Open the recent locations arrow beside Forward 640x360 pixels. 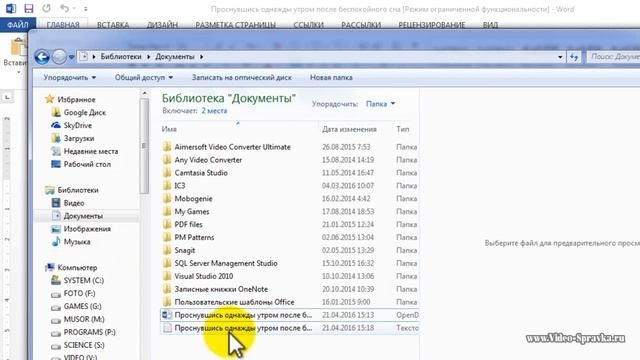[71, 57]
